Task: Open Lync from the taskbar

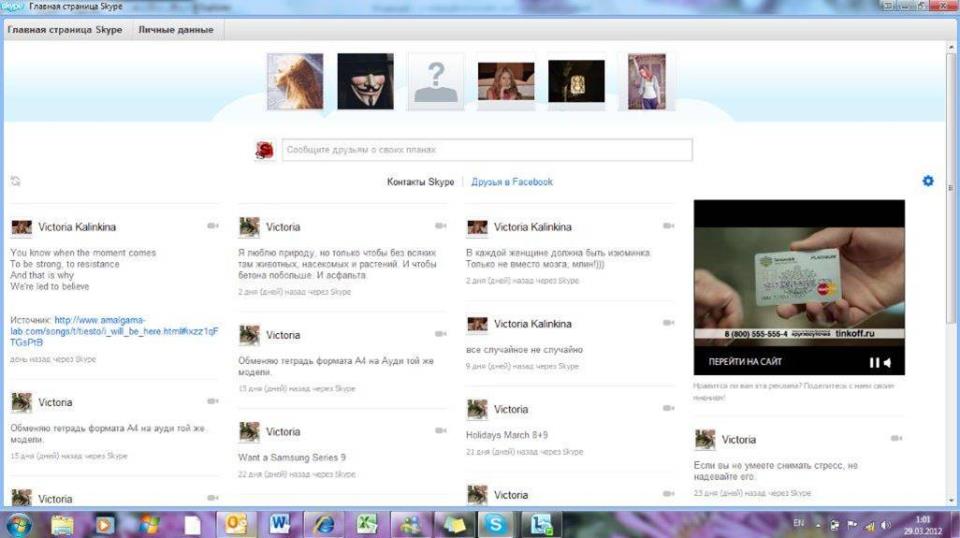Action: (x=541, y=525)
